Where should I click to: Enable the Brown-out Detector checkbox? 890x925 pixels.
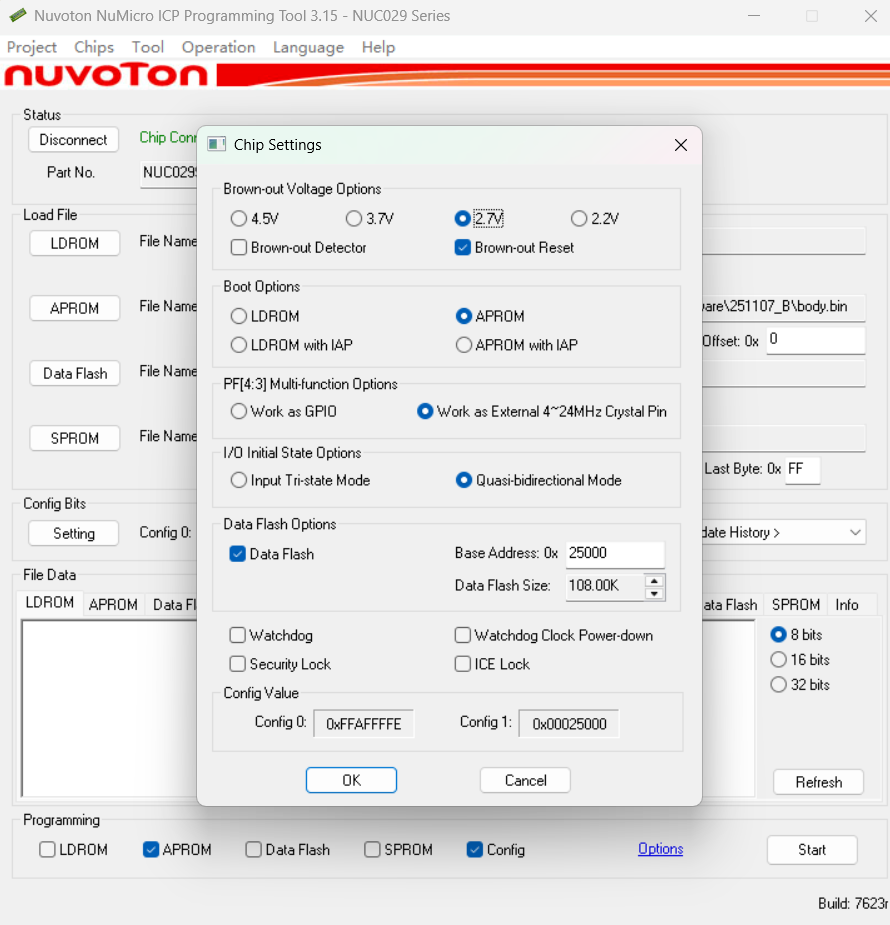click(x=239, y=247)
